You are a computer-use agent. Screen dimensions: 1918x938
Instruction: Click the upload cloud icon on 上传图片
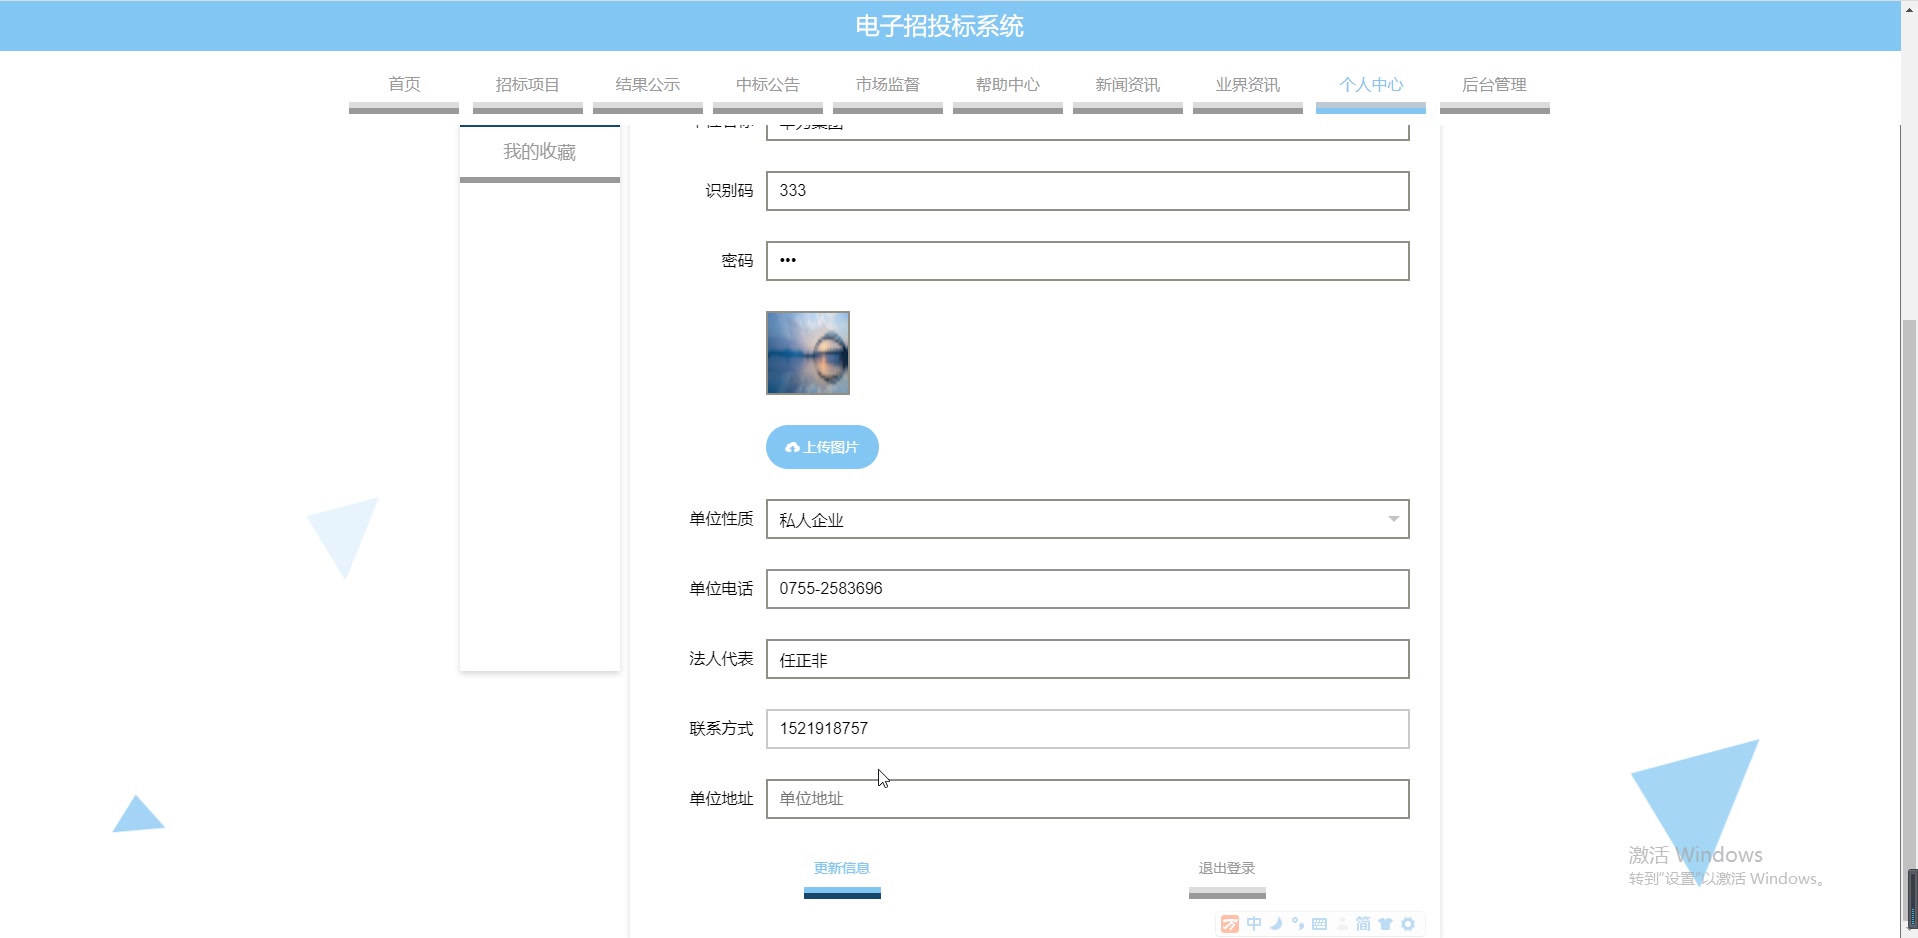click(x=791, y=447)
